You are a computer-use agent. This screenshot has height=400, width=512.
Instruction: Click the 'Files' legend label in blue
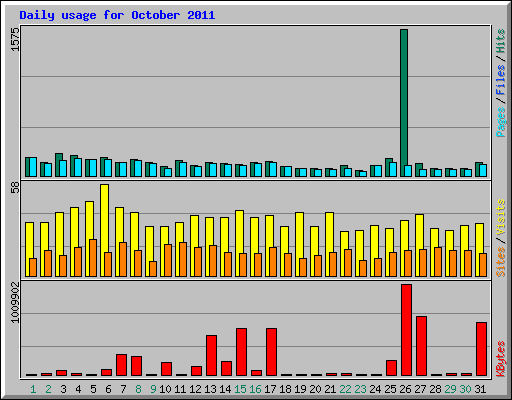coord(501,79)
